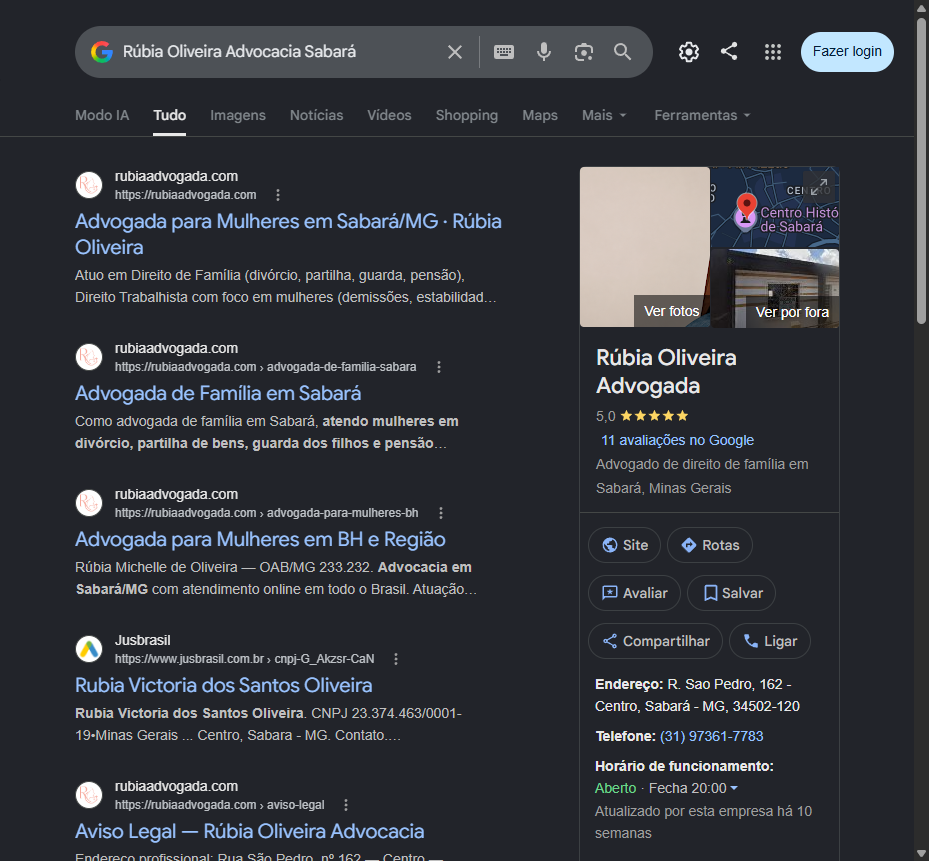
Task: Click the Compartilhar button
Action: (655, 641)
